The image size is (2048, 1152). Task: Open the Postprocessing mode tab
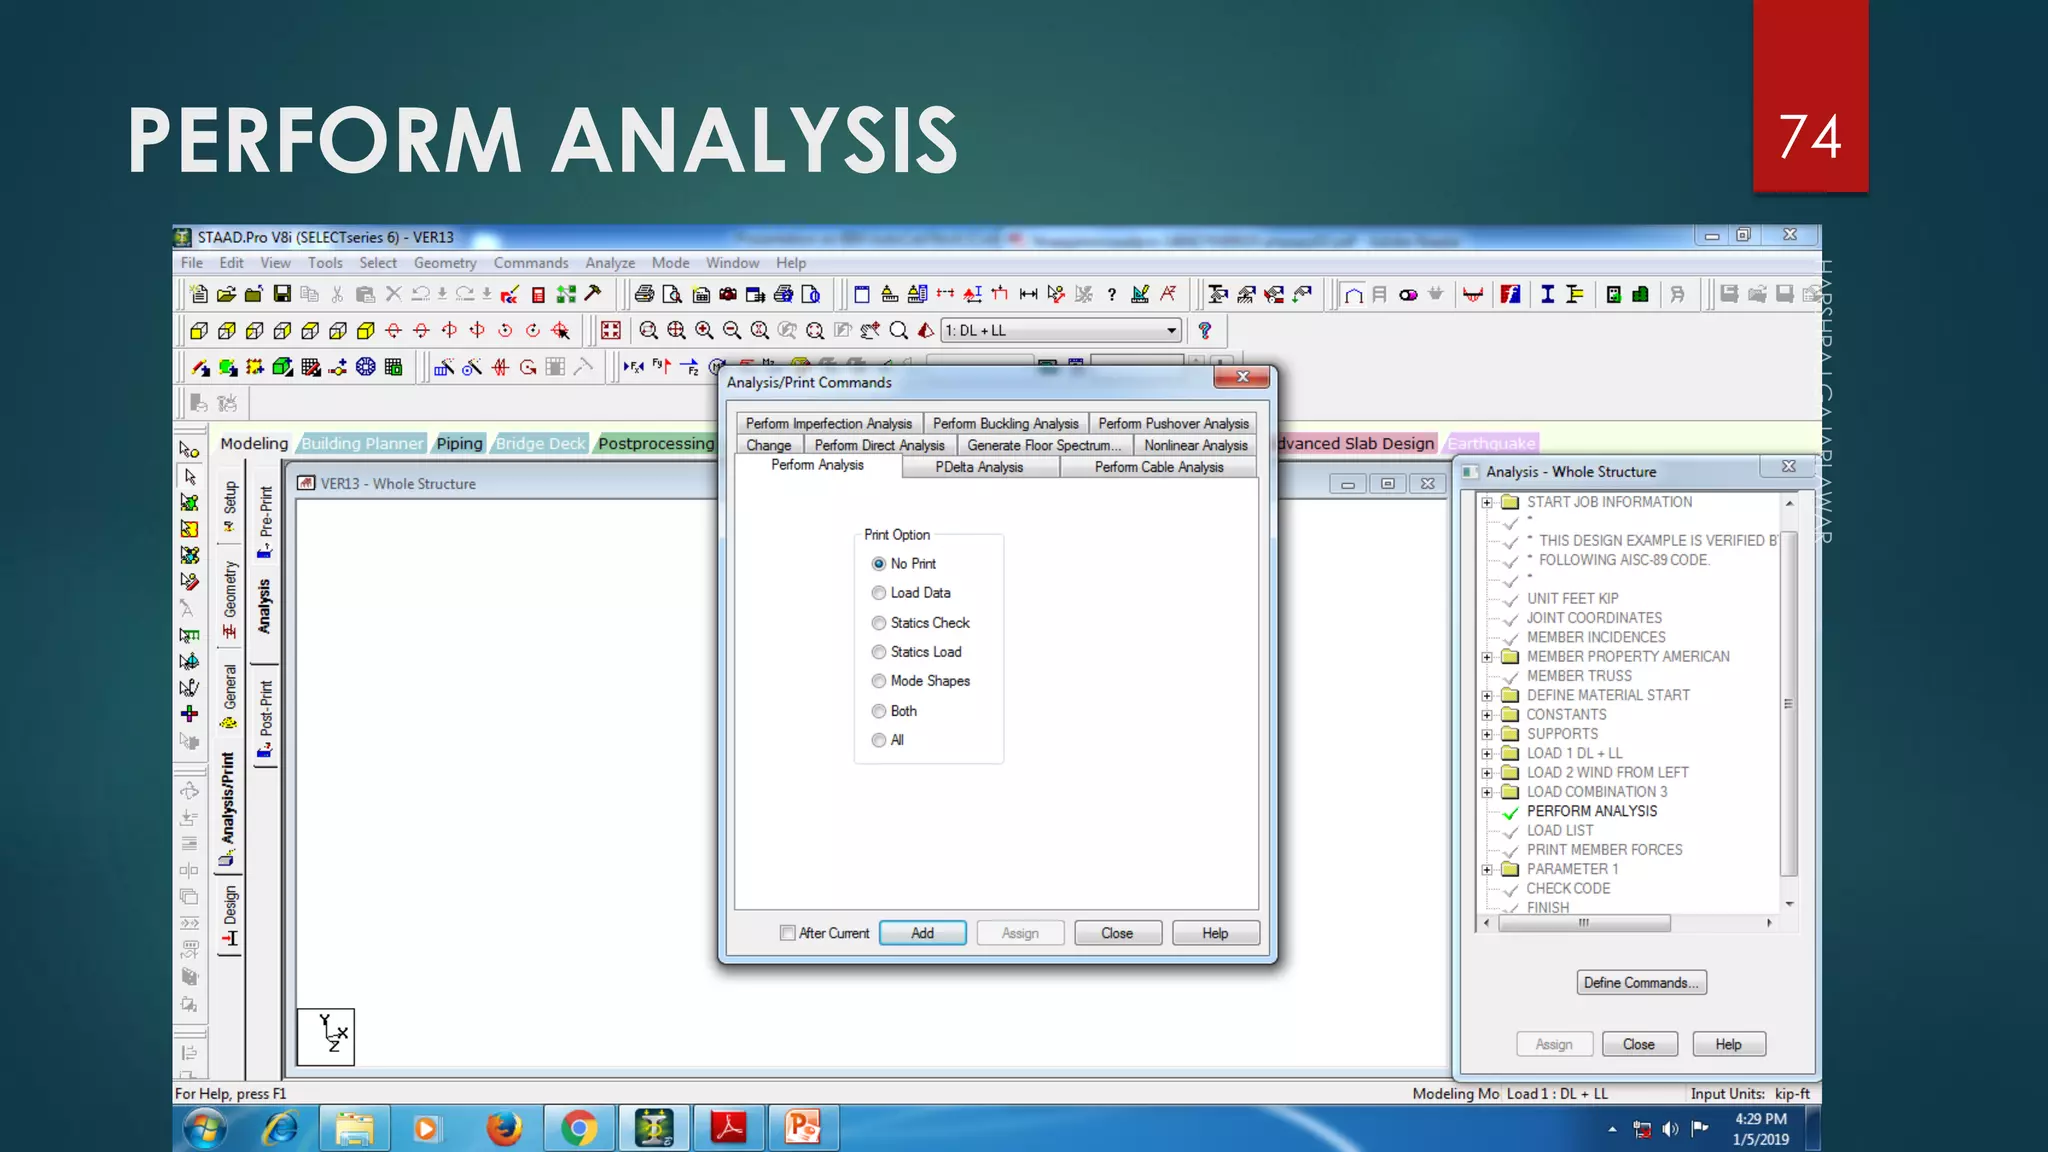click(656, 443)
